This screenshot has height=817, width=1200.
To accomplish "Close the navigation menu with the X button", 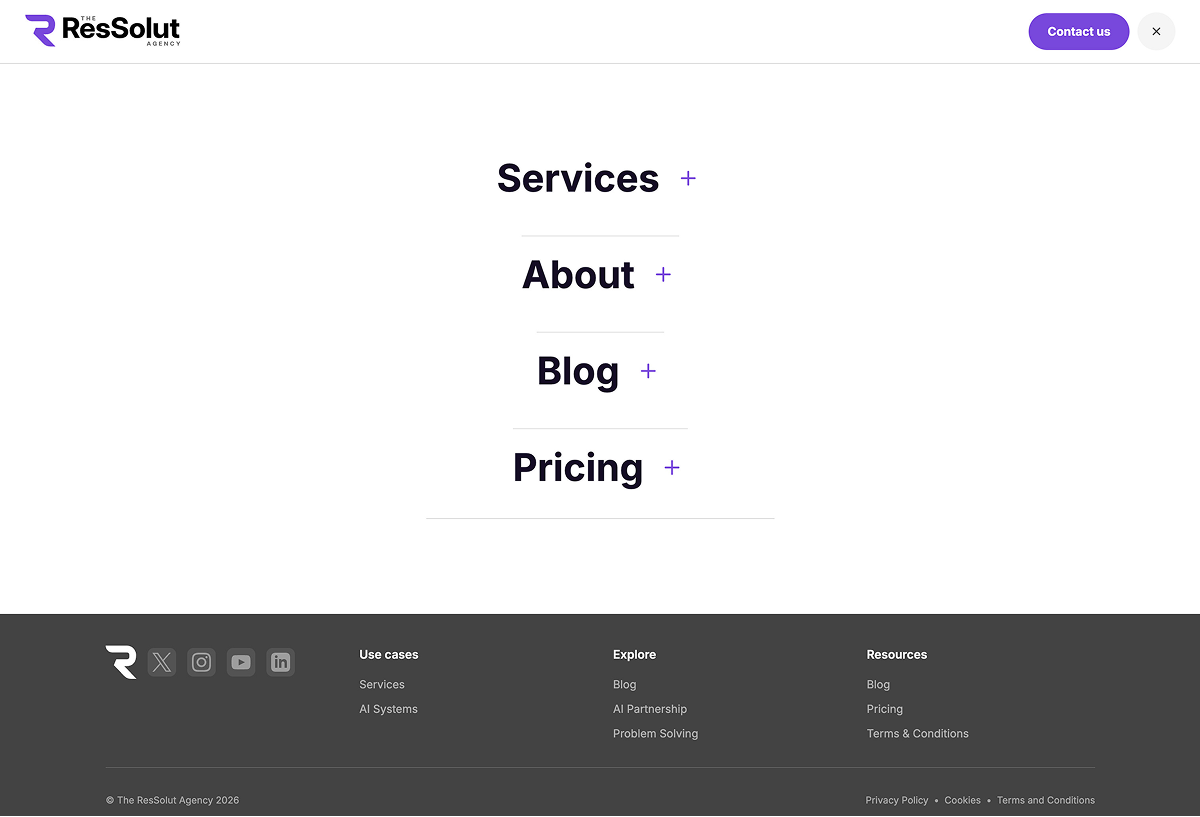I will tap(1156, 31).
